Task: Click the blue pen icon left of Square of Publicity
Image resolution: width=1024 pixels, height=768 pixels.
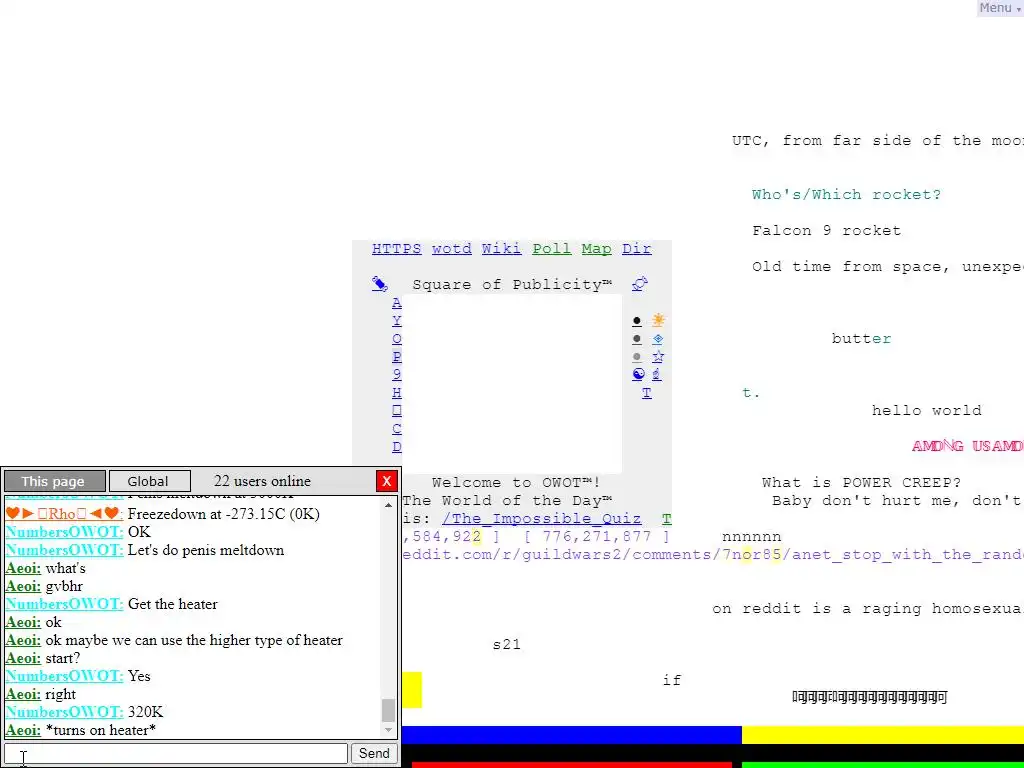Action: [379, 284]
